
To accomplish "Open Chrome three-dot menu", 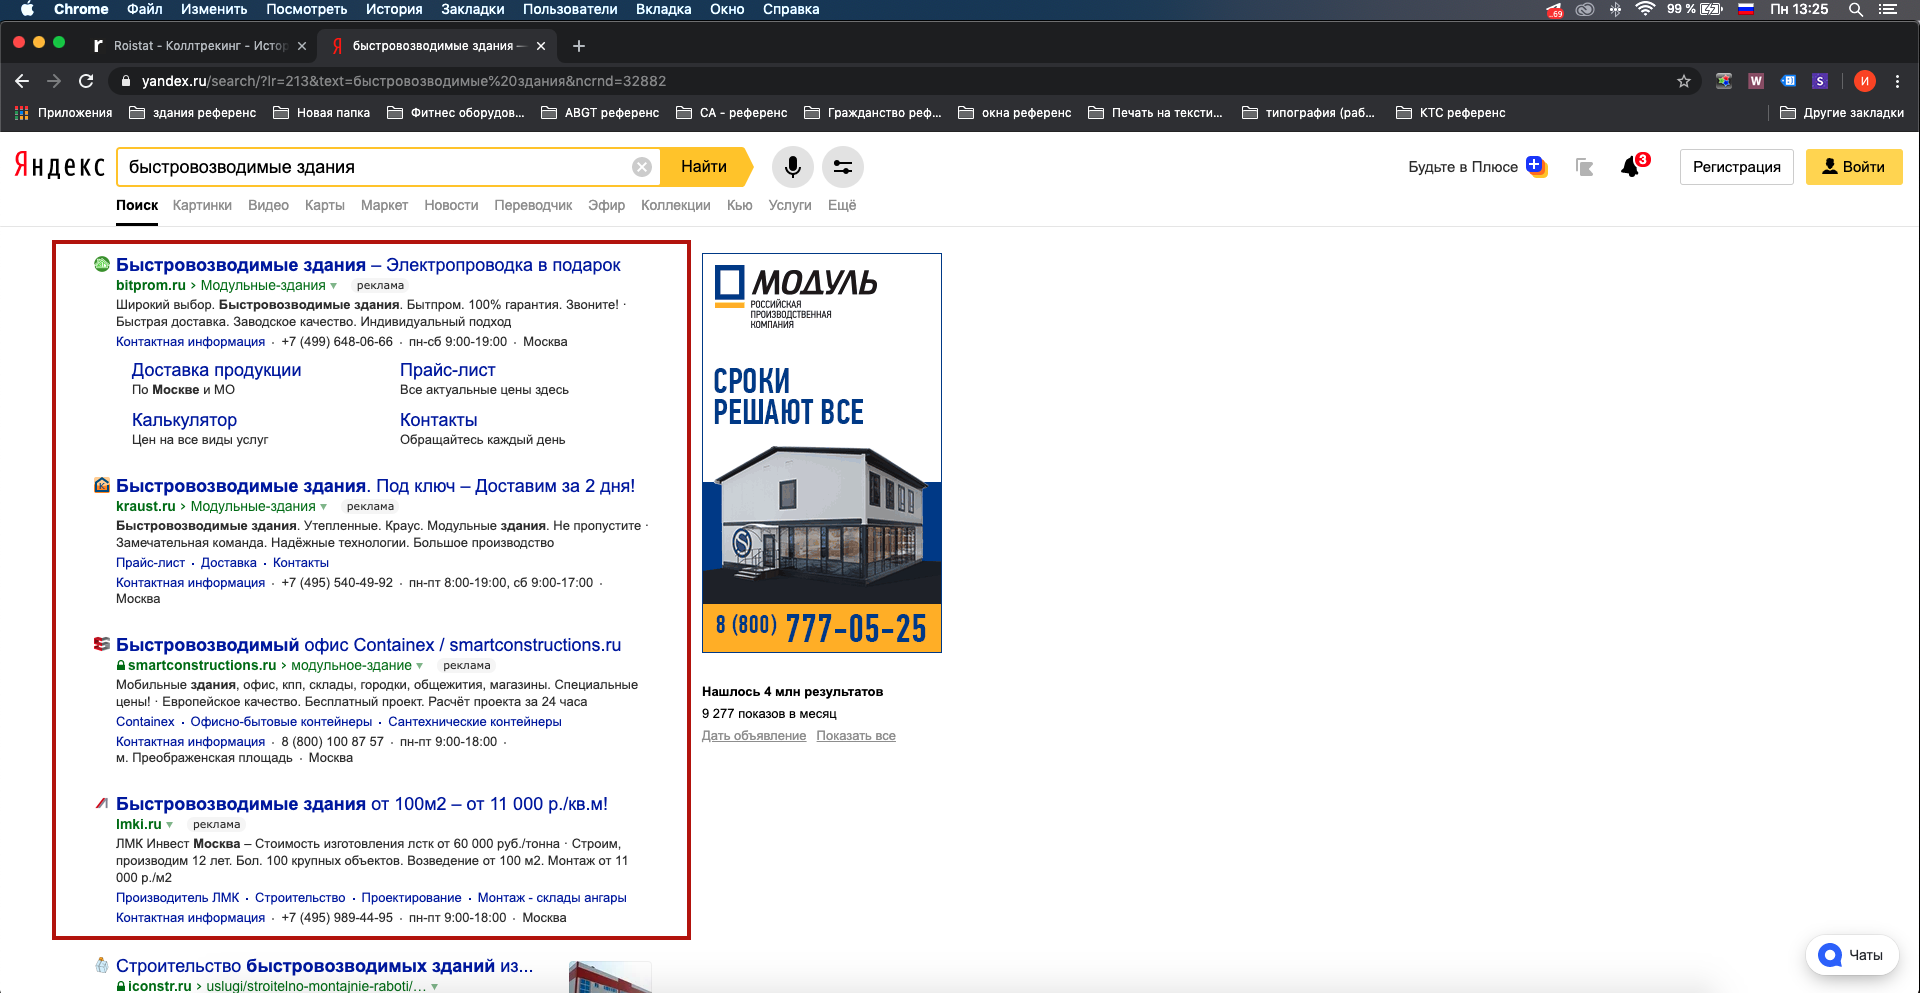I will [x=1897, y=81].
